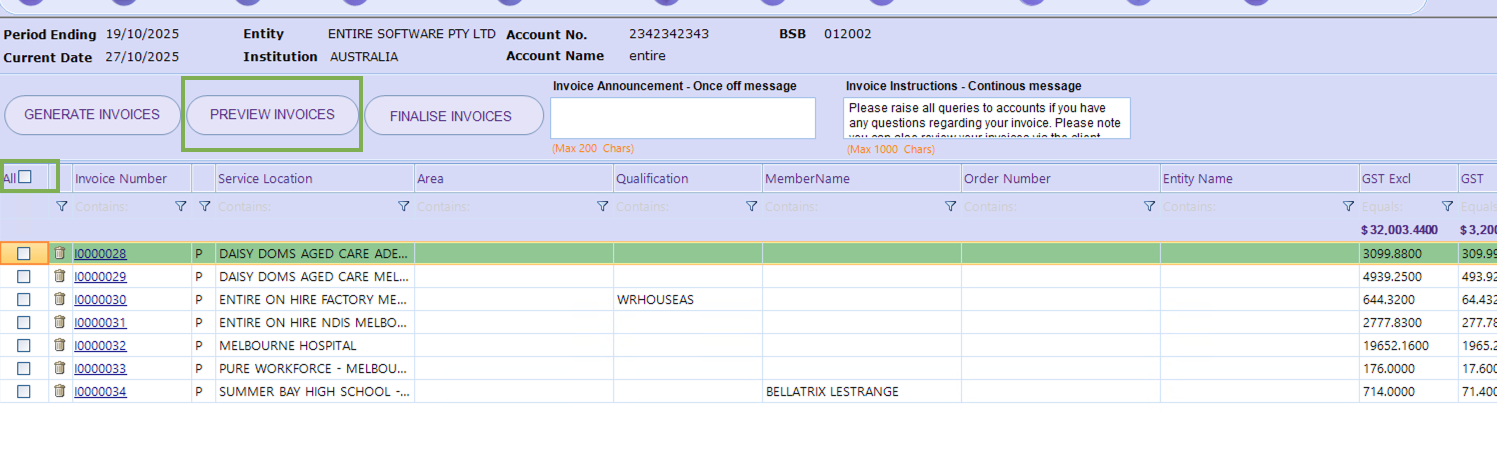This screenshot has height=468, width=1497.
Task: Delete invoice I0000030 using trash icon
Action: point(59,299)
